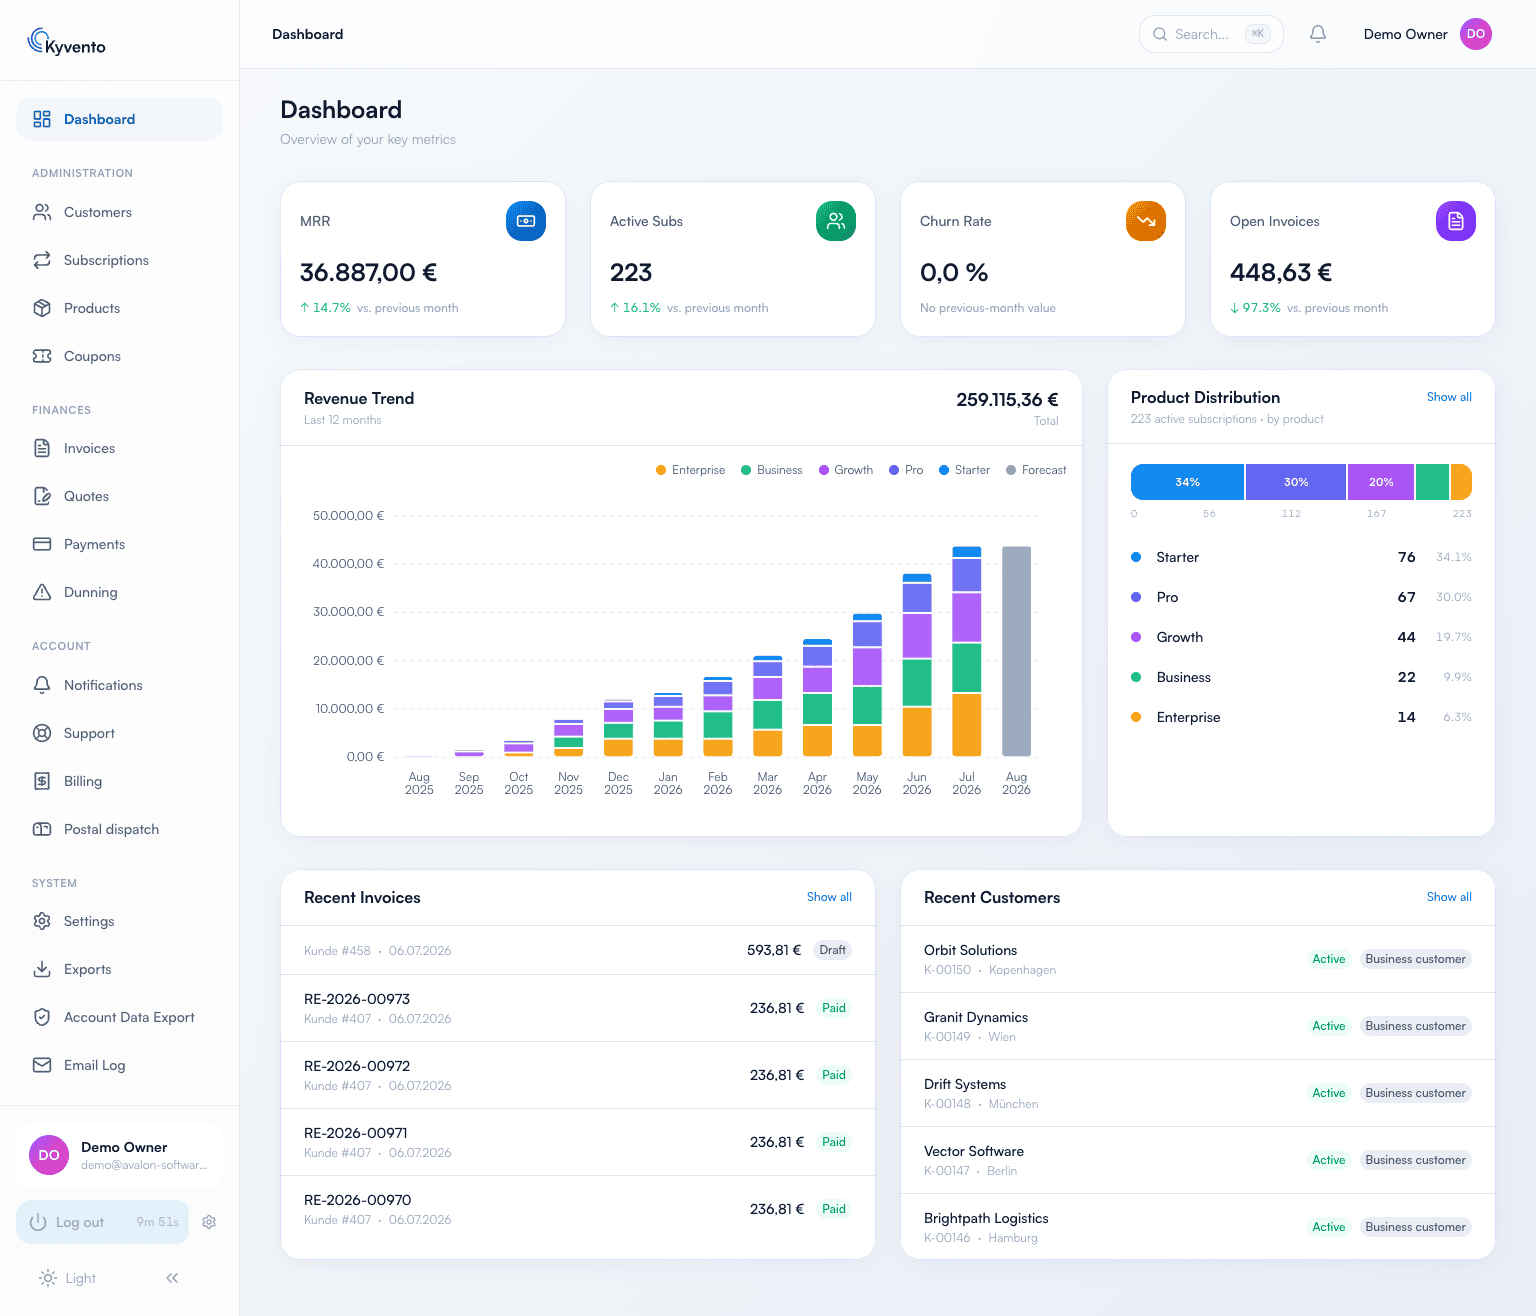The width and height of the screenshot is (1536, 1316).
Task: Click the Enterprise row in product list
Action: [1301, 717]
